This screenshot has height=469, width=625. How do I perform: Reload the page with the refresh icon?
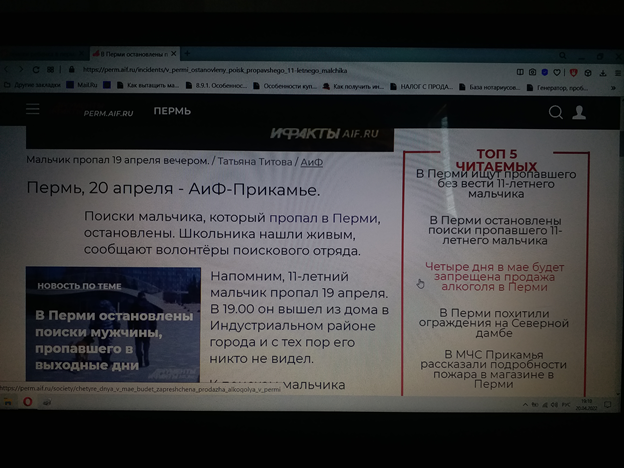(36, 70)
